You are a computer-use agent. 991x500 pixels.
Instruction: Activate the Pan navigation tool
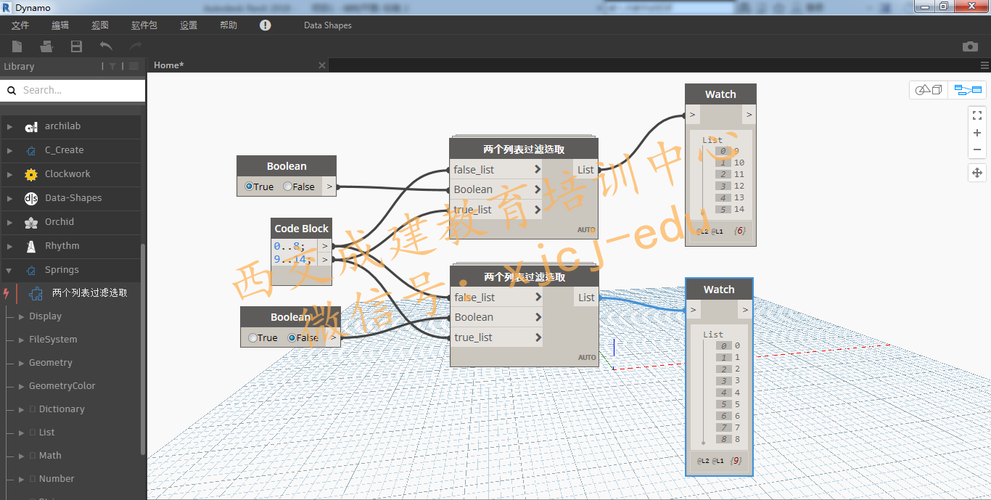977,173
